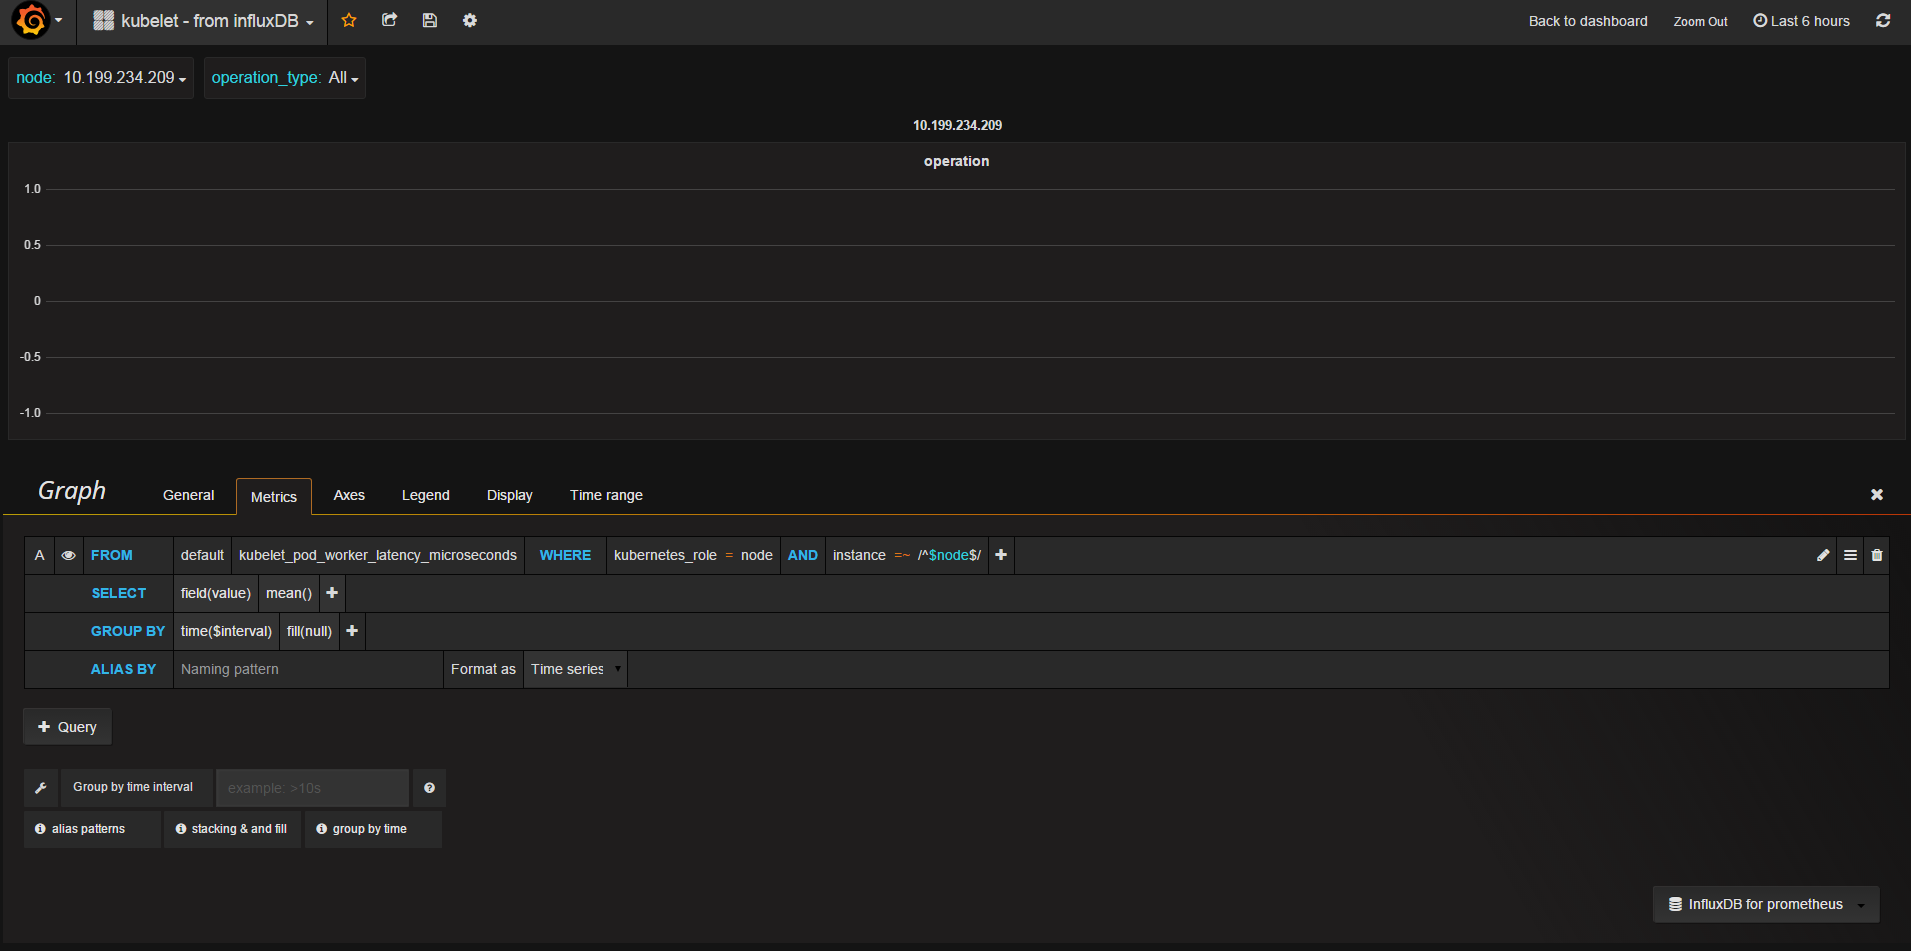The image size is (1911, 951).
Task: Add a WHERE condition with plus icon
Action: 1001,555
